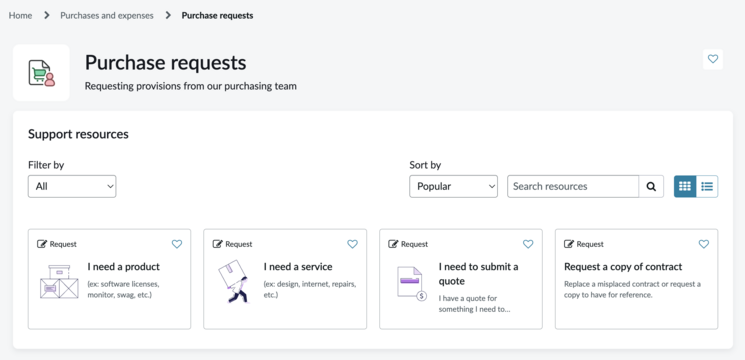Click Request edit icon on service card

tap(217, 244)
